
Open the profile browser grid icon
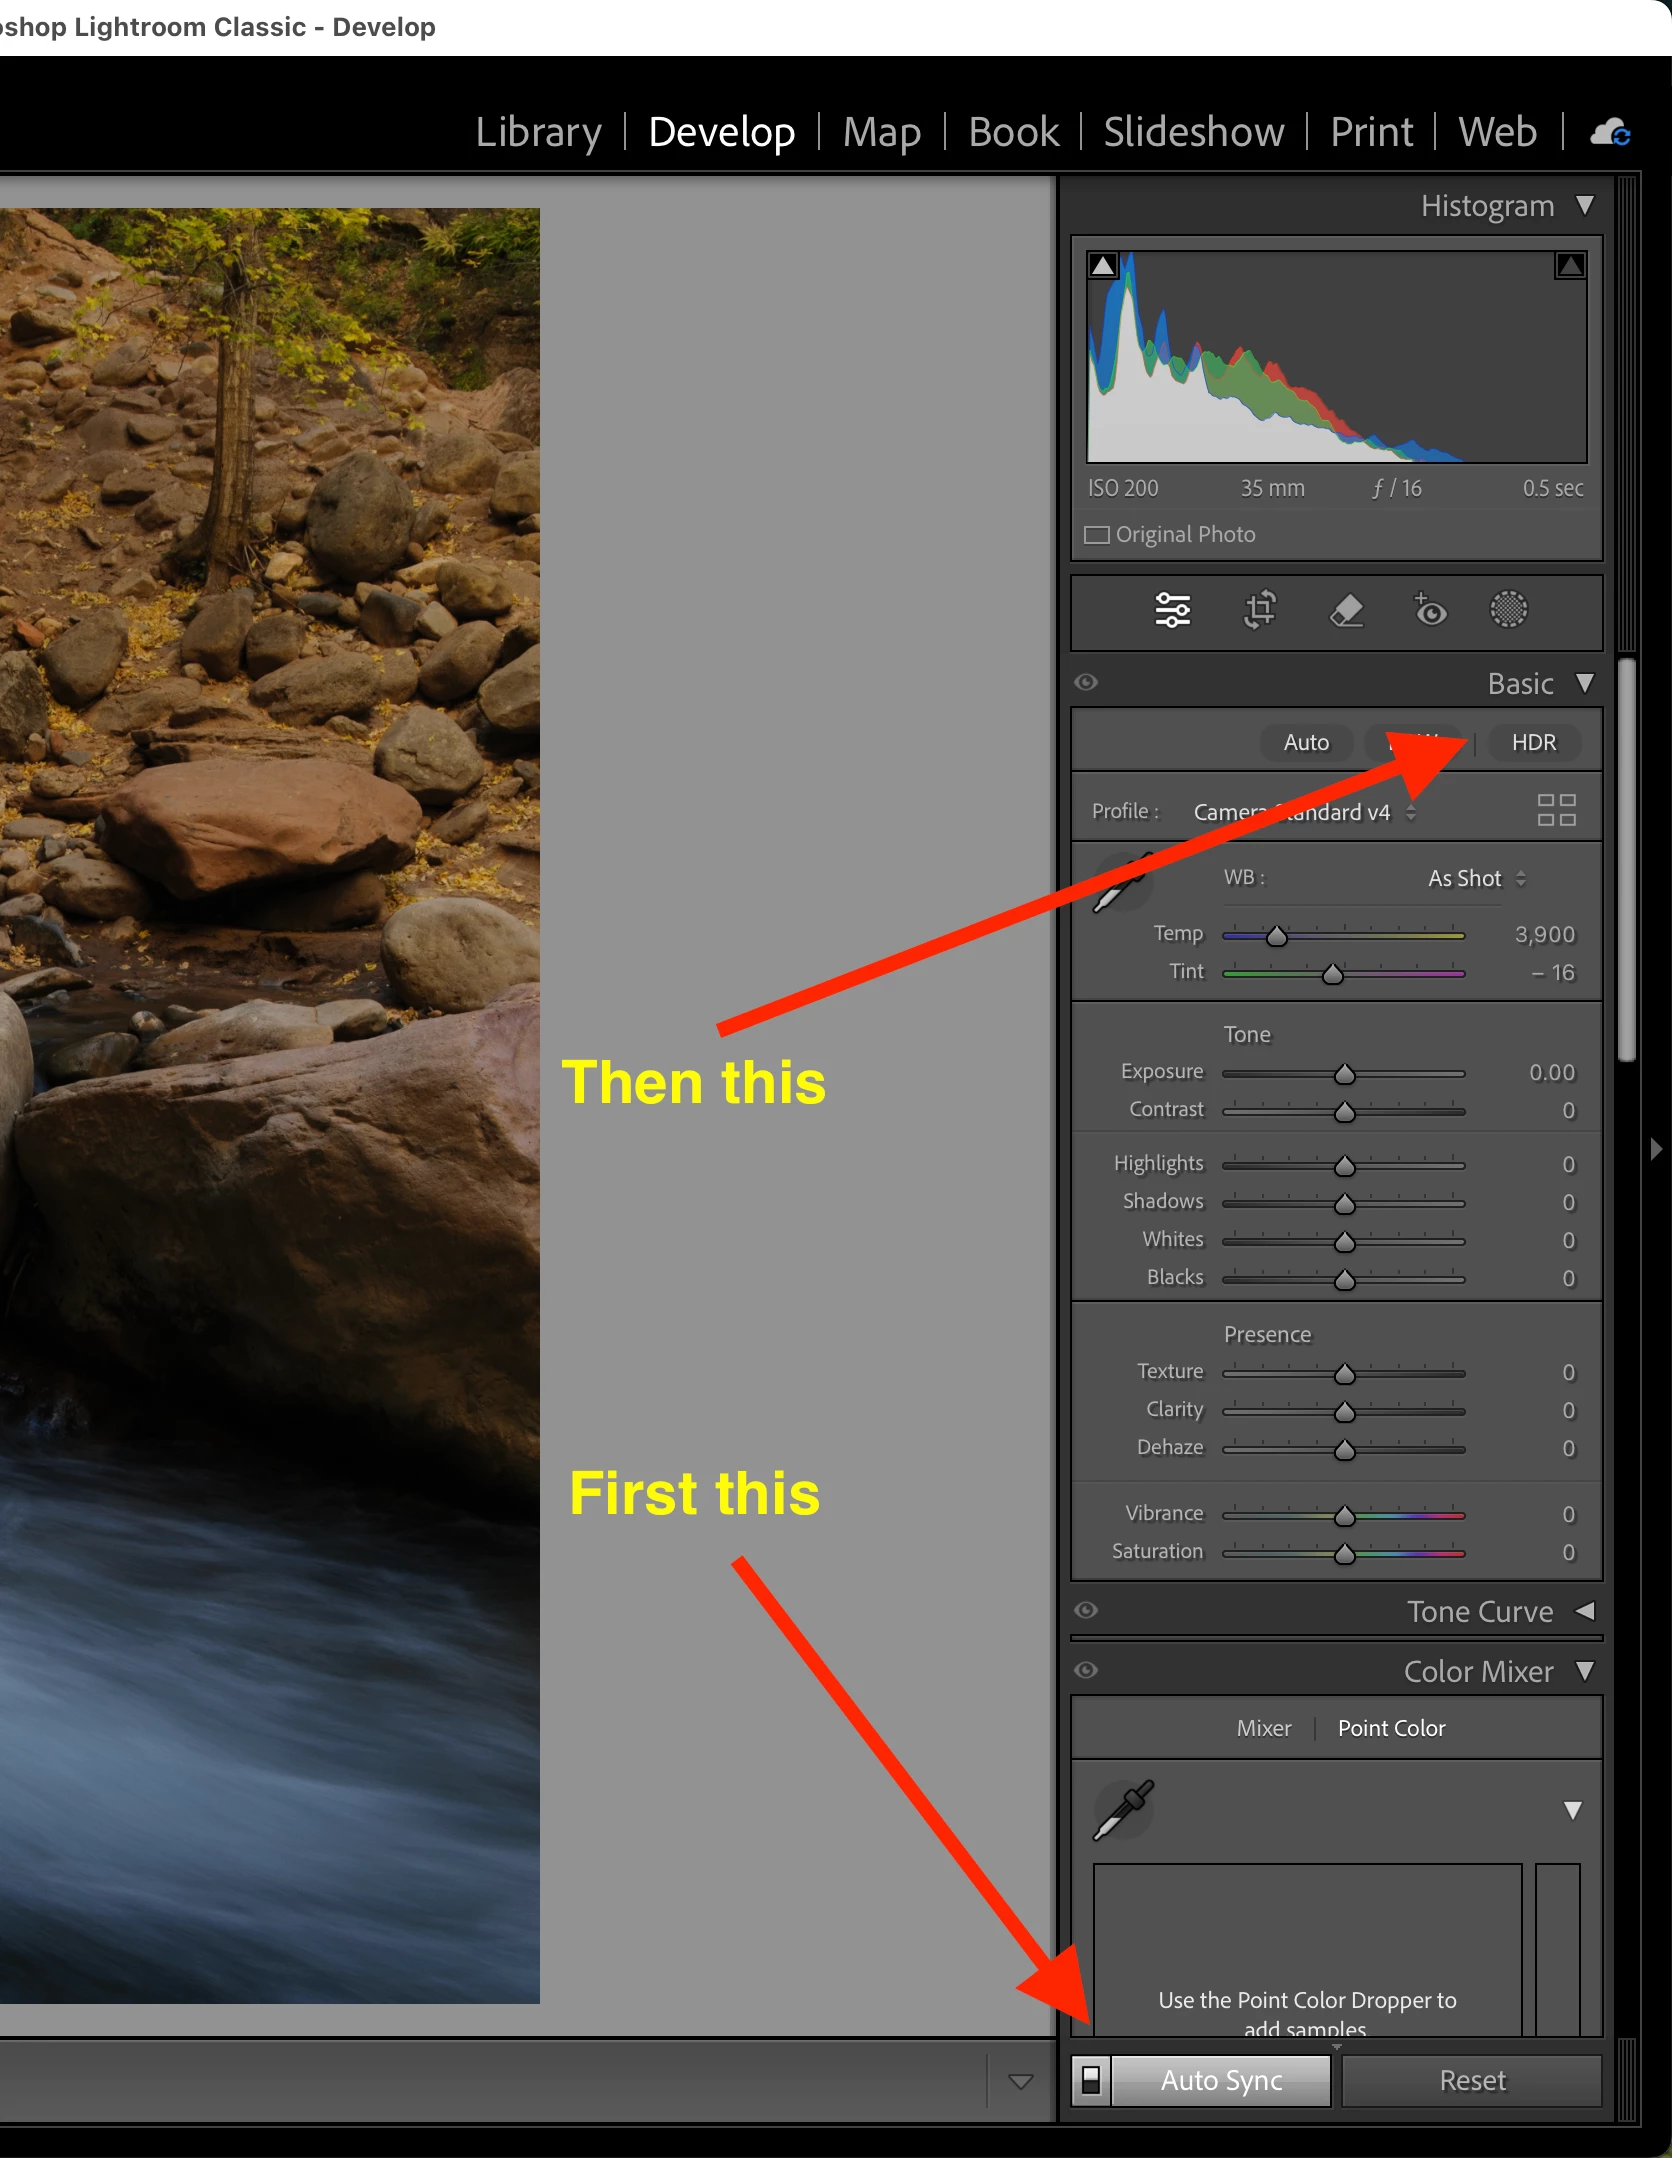pyautogui.click(x=1556, y=810)
